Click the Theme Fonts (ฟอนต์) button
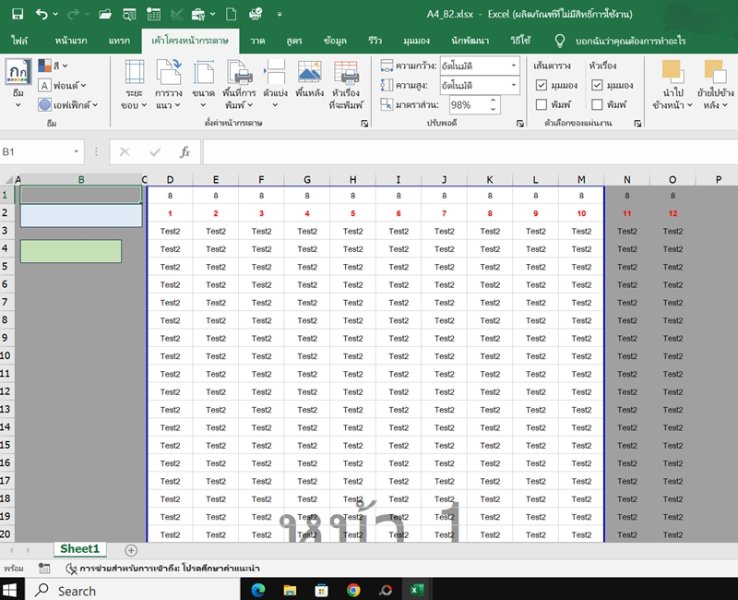Screen dimensions: 738x600 [62, 85]
